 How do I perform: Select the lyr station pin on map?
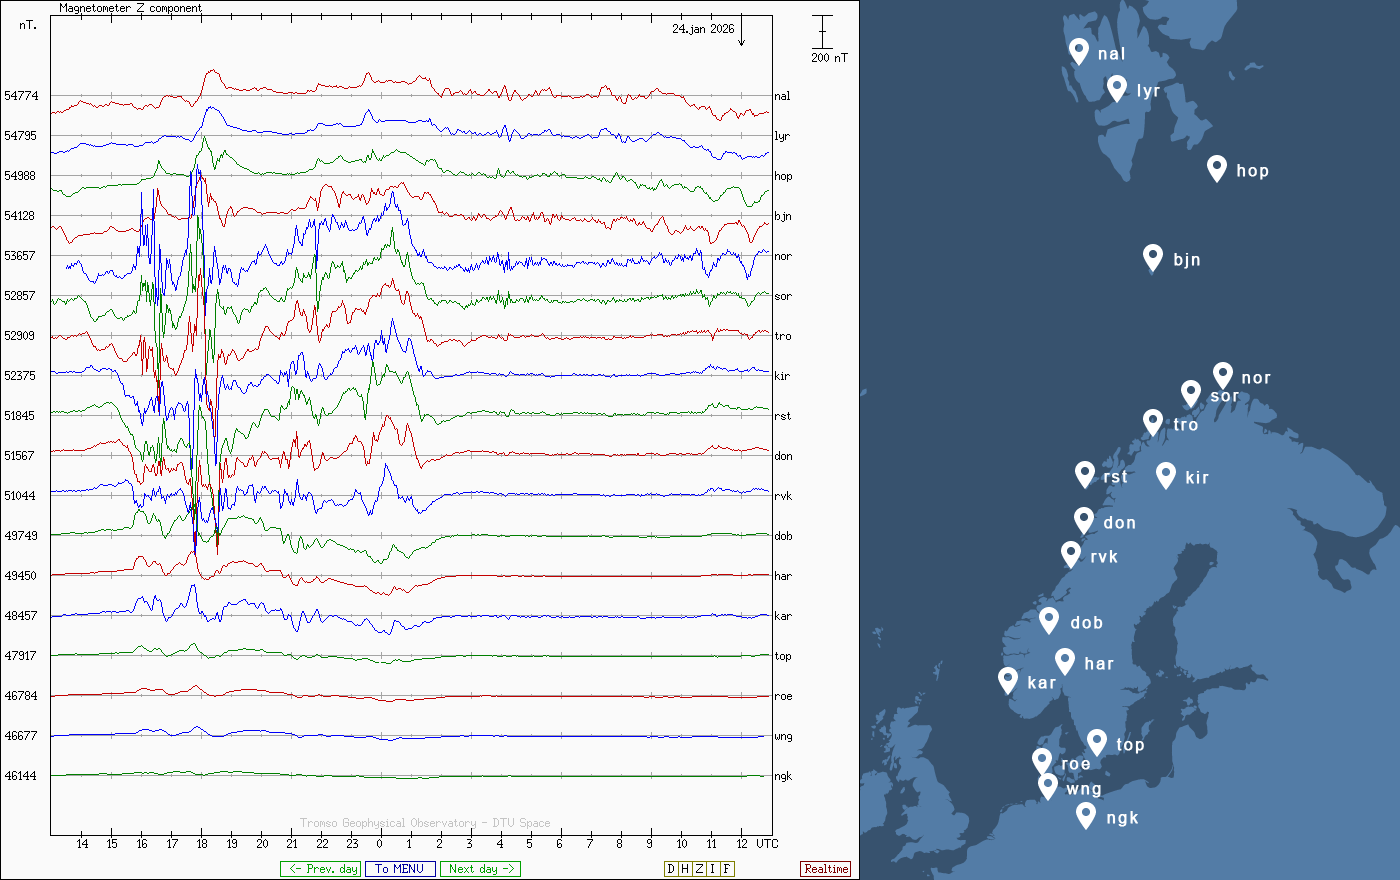click(1117, 87)
